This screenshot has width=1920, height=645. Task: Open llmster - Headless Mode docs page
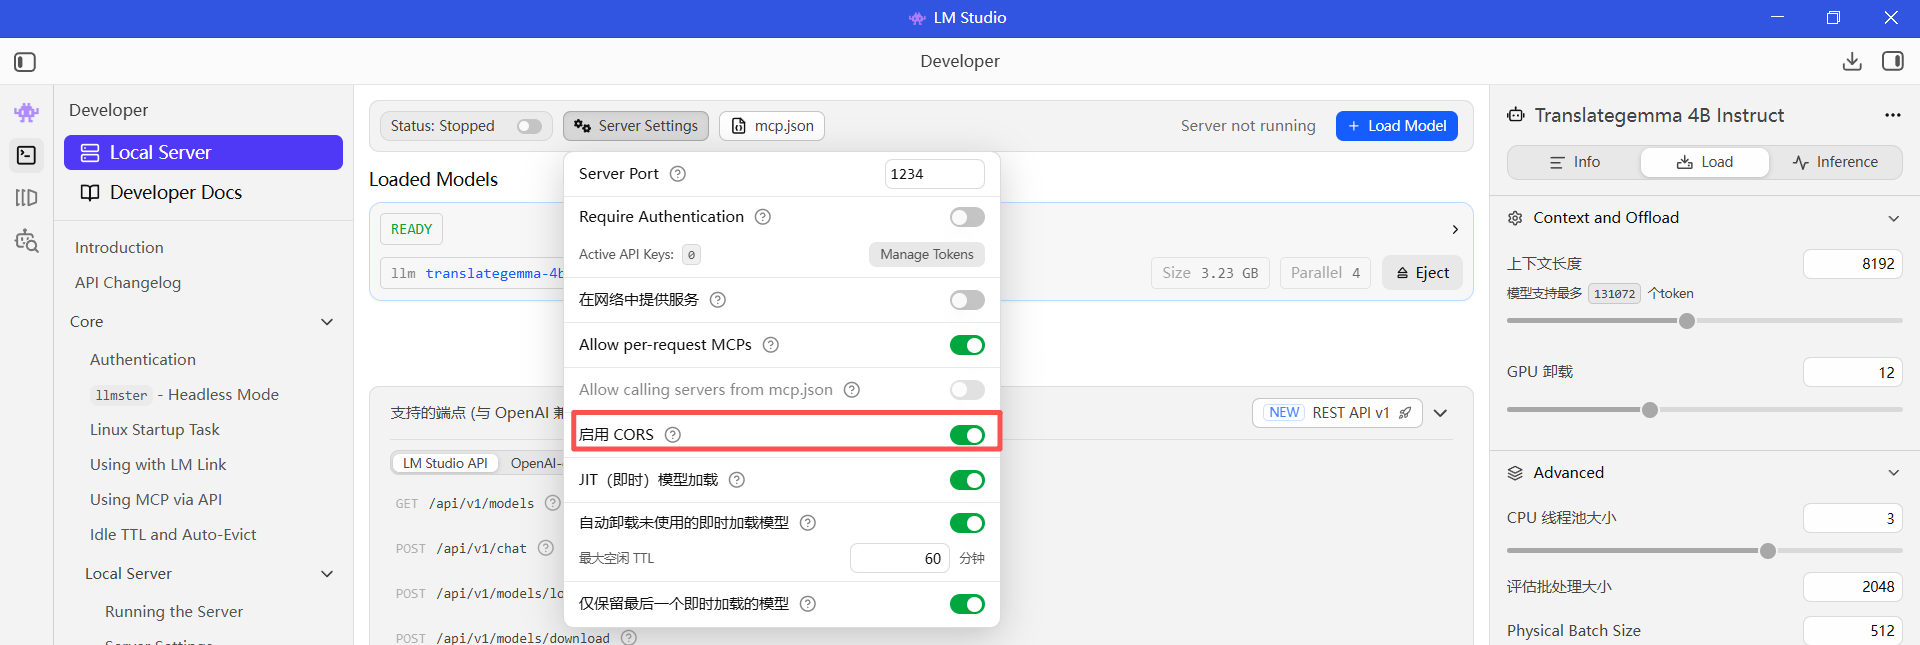[184, 395]
